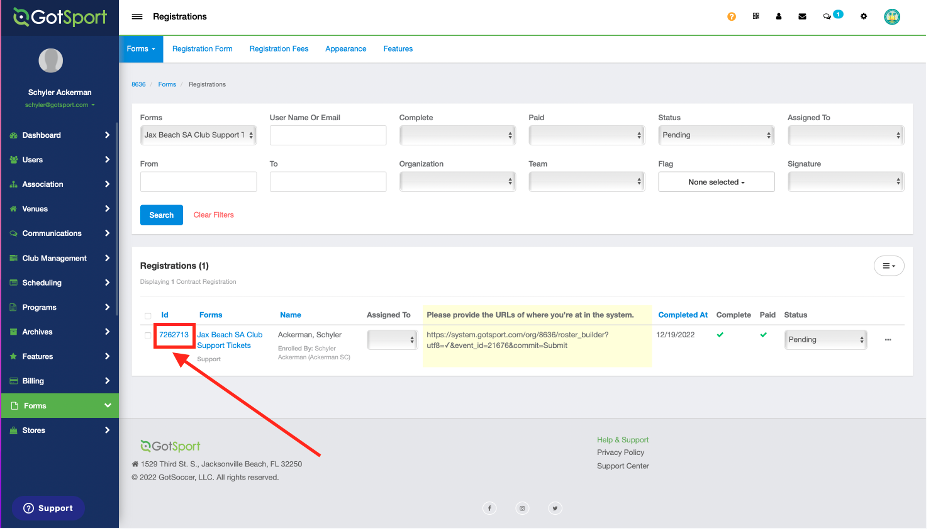Click the Dashboard sidebar icon

coord(14,135)
